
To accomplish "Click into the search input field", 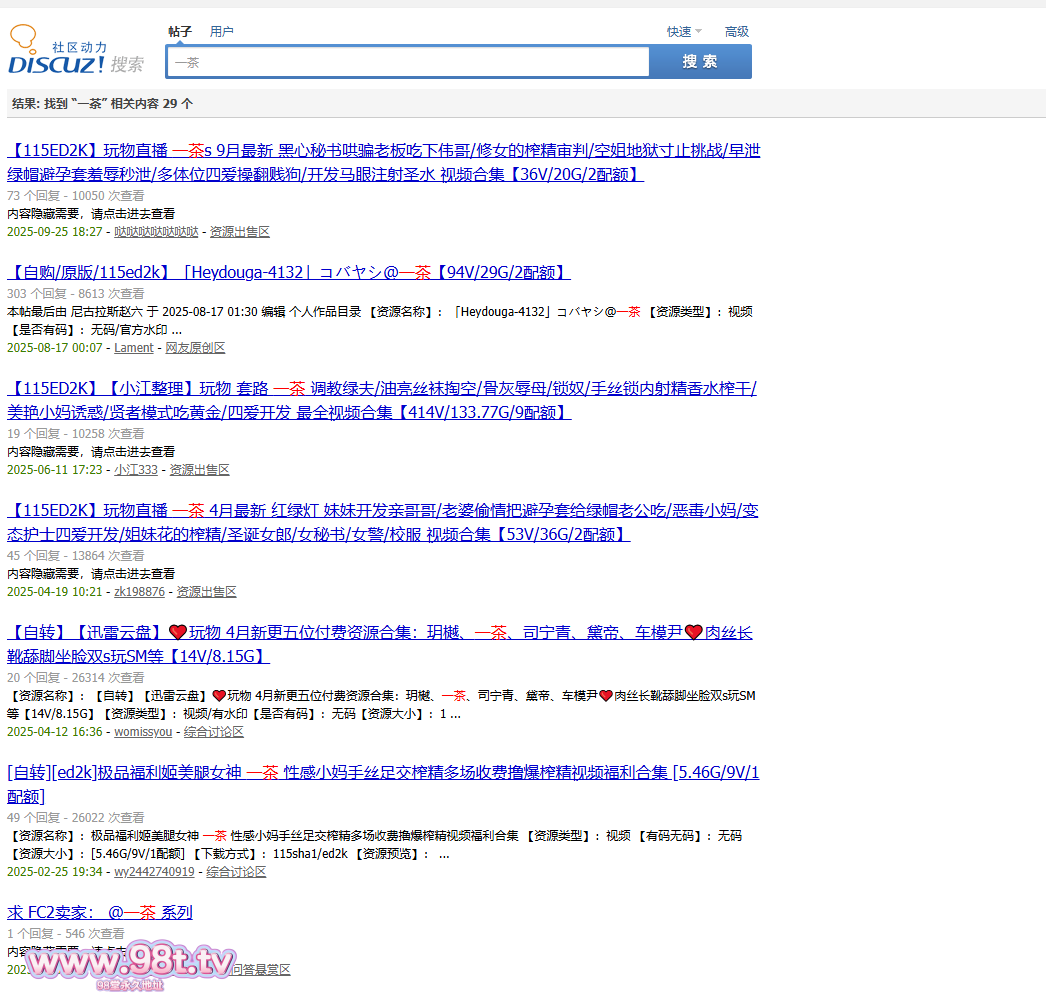I will (408, 62).
